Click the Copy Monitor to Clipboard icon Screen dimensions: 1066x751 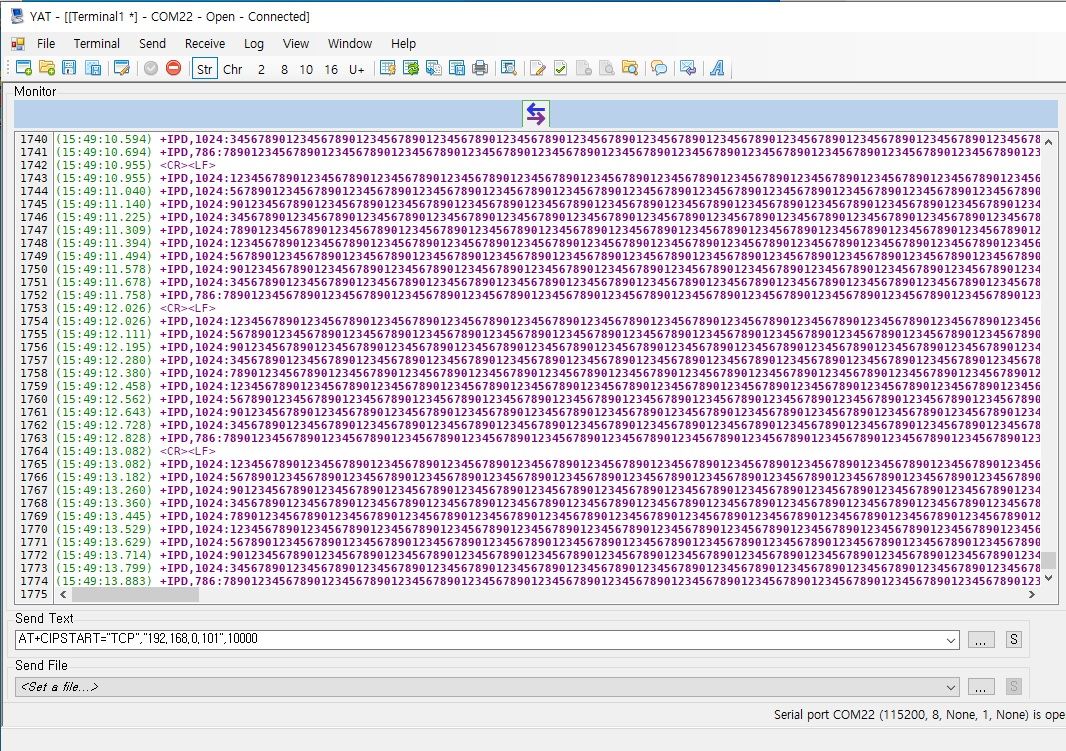[x=434, y=68]
